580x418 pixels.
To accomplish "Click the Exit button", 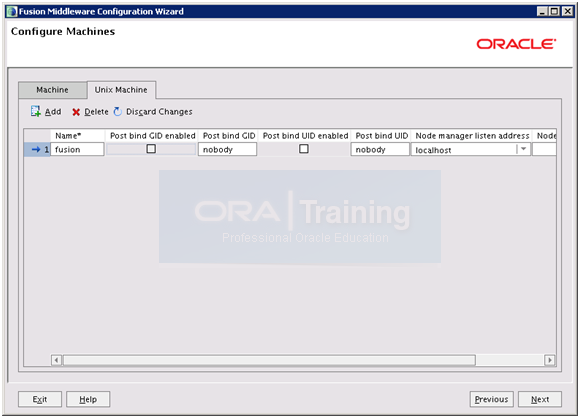I will click(x=40, y=399).
